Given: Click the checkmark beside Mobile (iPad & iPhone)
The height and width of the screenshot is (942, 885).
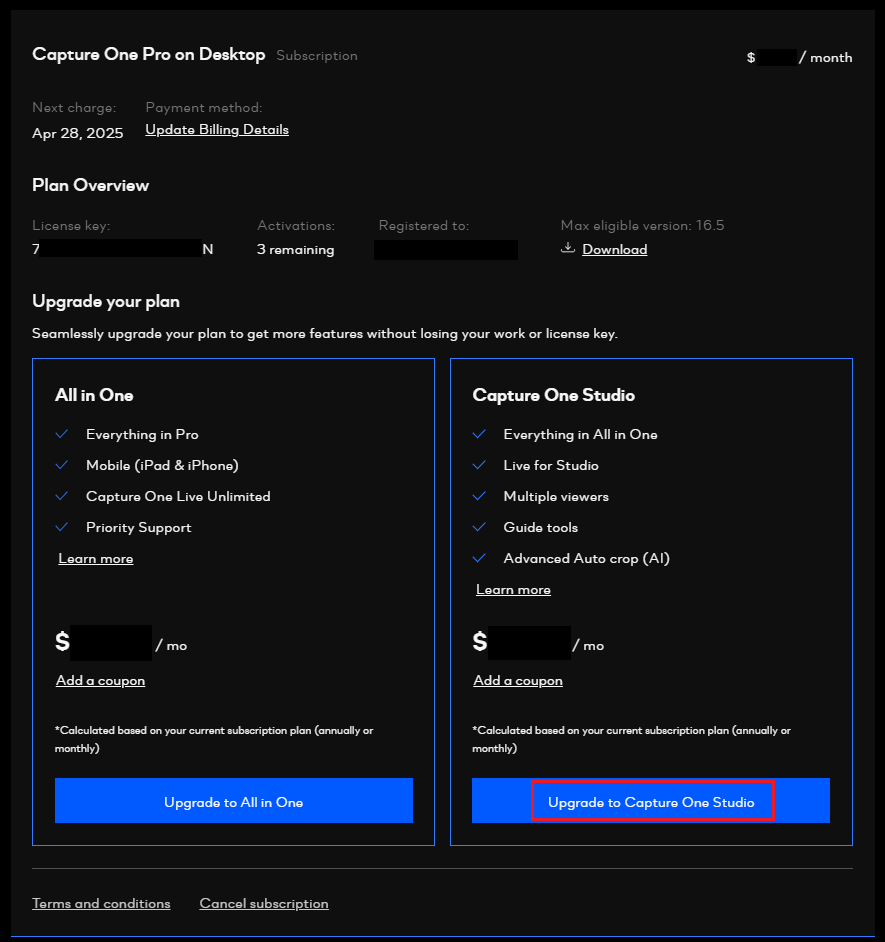Looking at the screenshot, I should 62,465.
